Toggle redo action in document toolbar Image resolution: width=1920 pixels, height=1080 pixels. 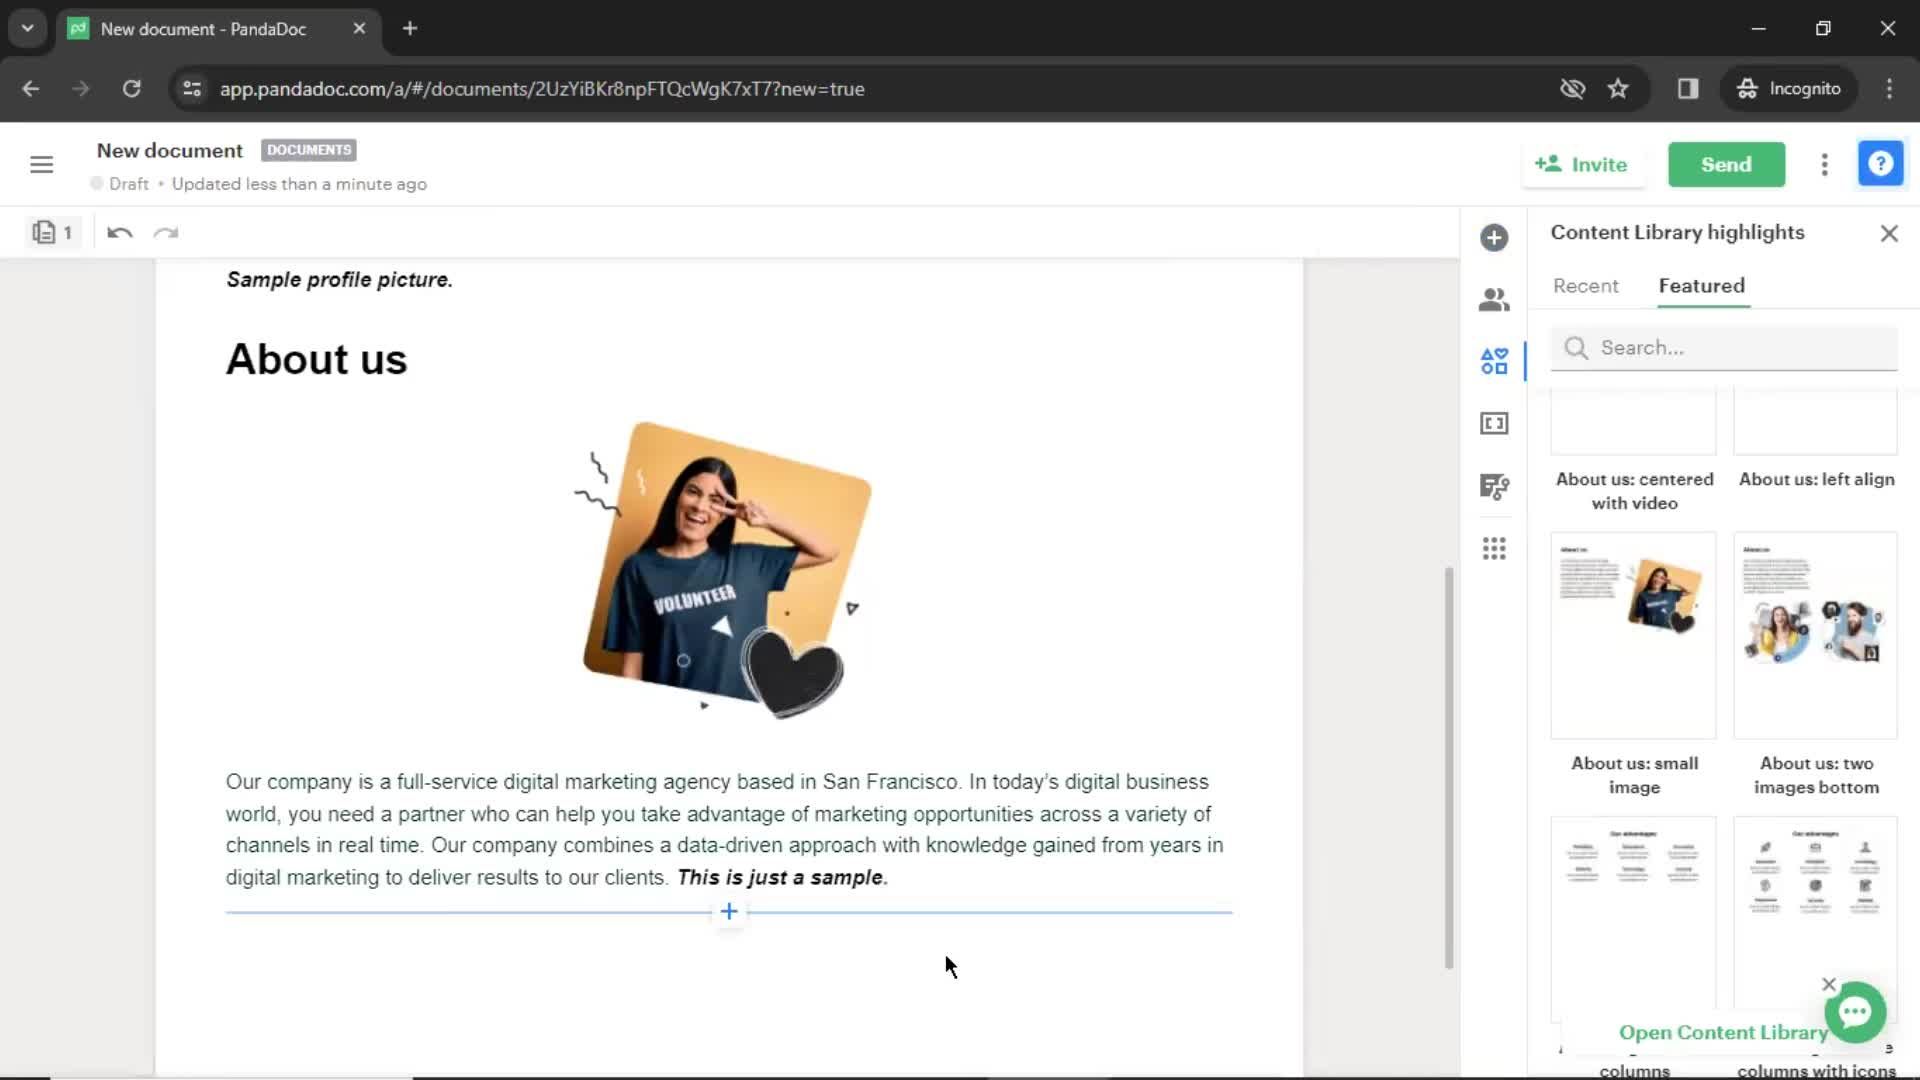tap(165, 232)
